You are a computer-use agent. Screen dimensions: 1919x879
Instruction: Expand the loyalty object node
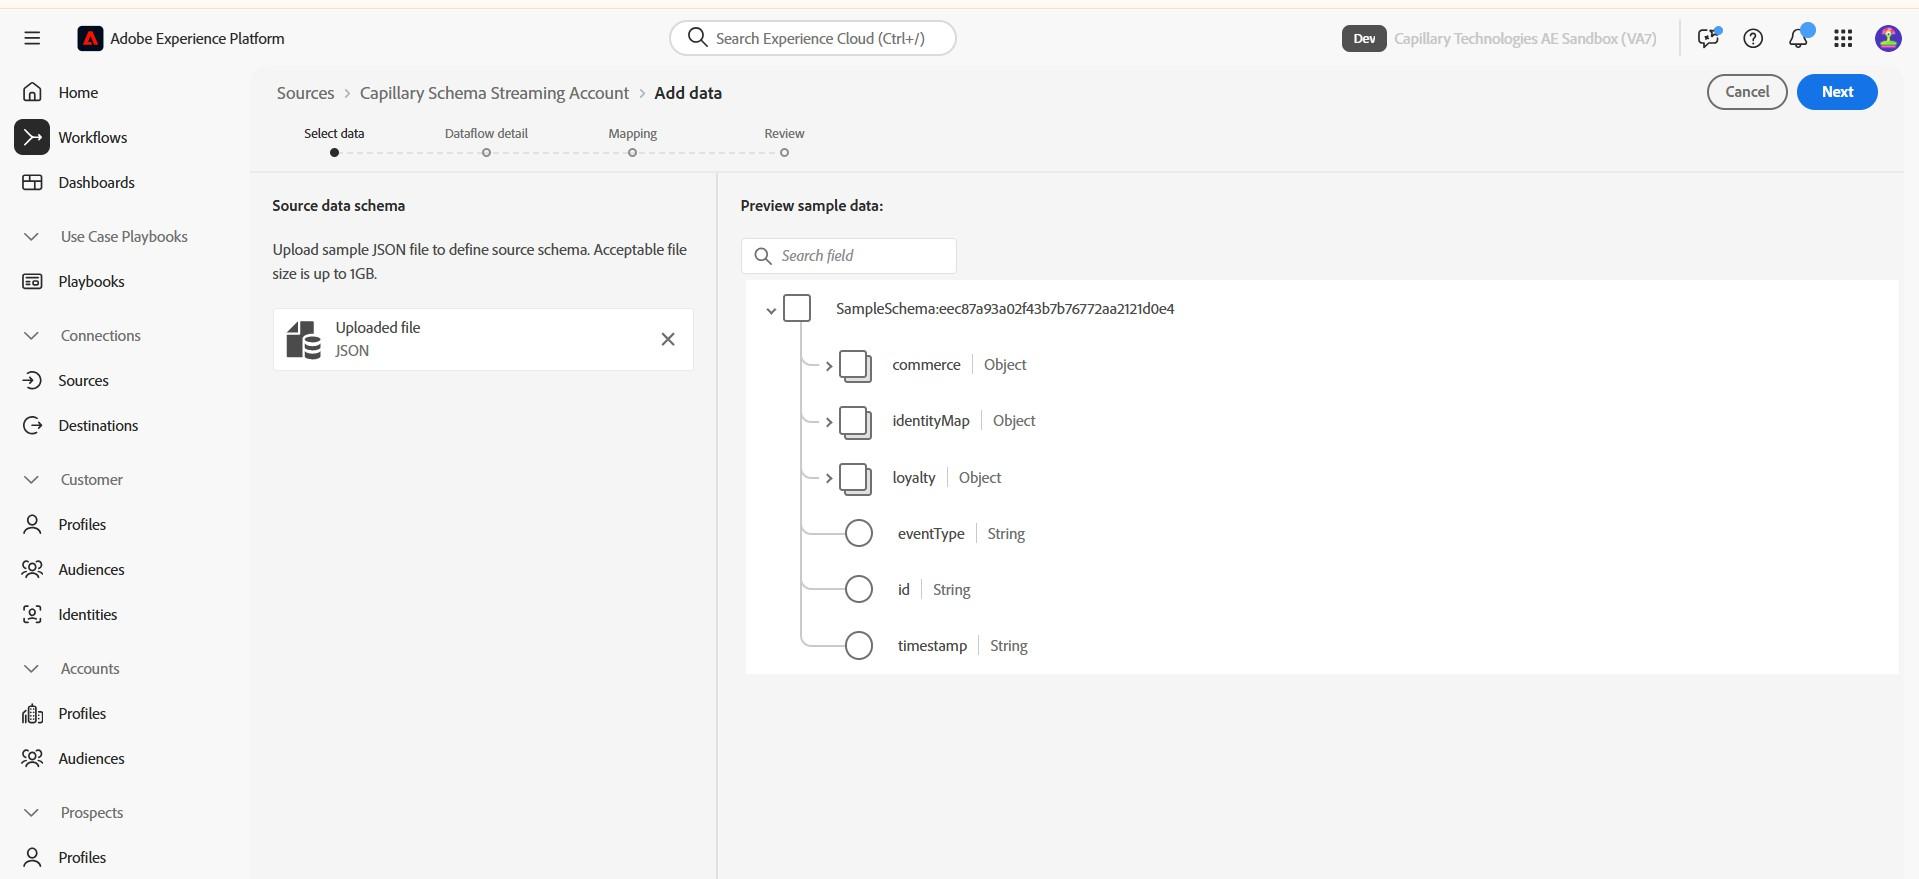coord(829,478)
